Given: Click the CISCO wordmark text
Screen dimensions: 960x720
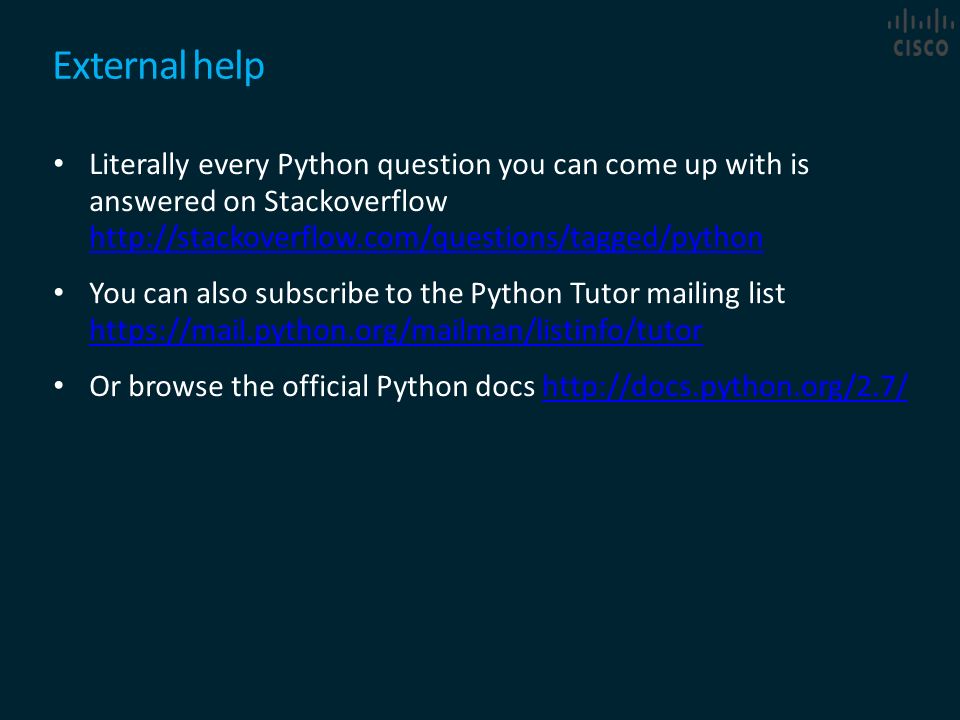Looking at the screenshot, I should coord(920,48).
